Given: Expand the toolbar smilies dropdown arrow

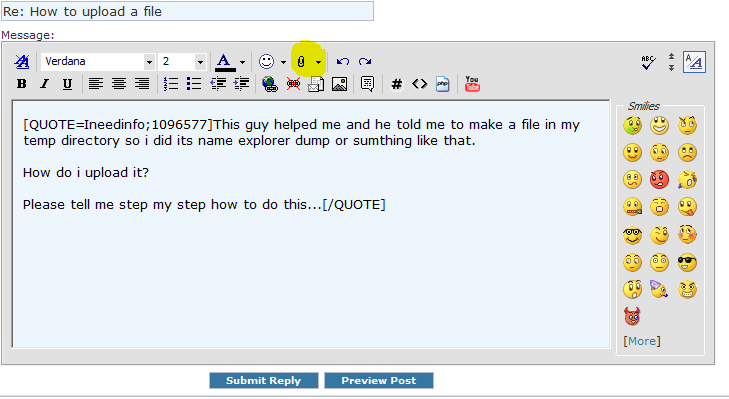Looking at the screenshot, I should point(283,62).
